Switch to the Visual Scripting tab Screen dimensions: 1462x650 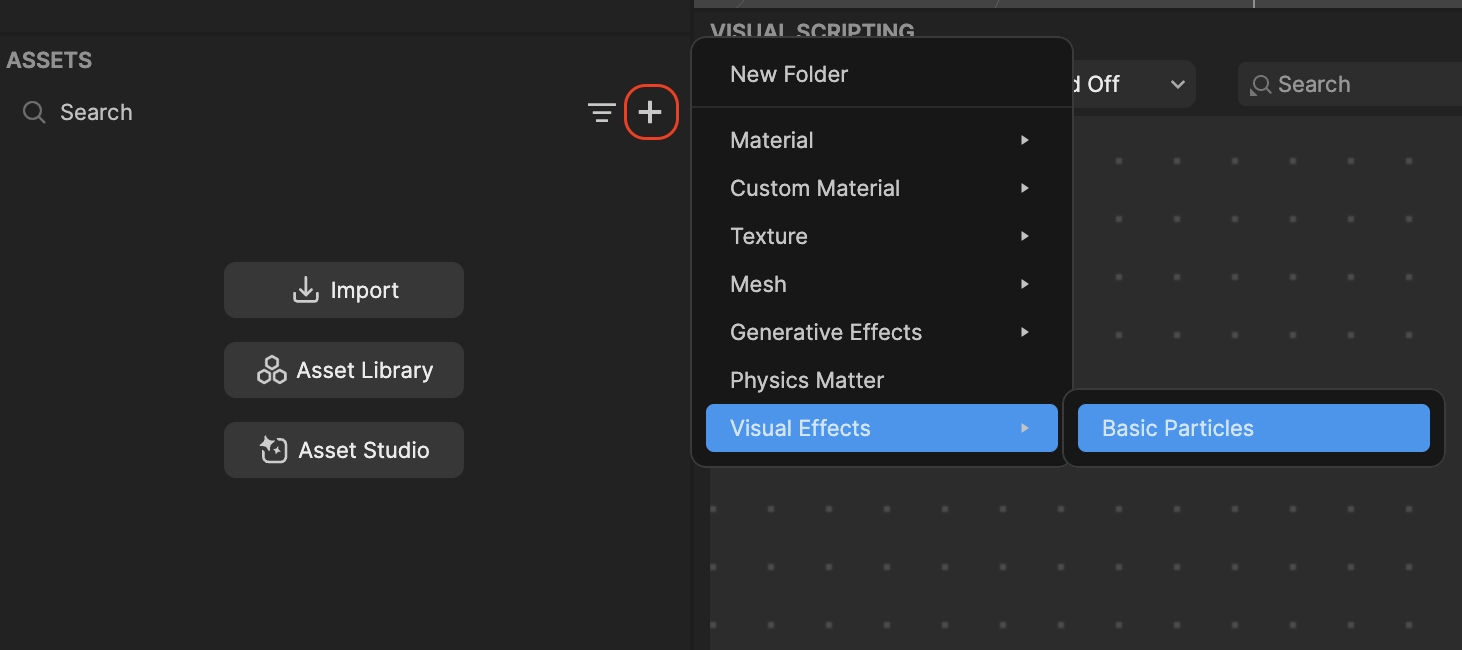pyautogui.click(x=813, y=30)
